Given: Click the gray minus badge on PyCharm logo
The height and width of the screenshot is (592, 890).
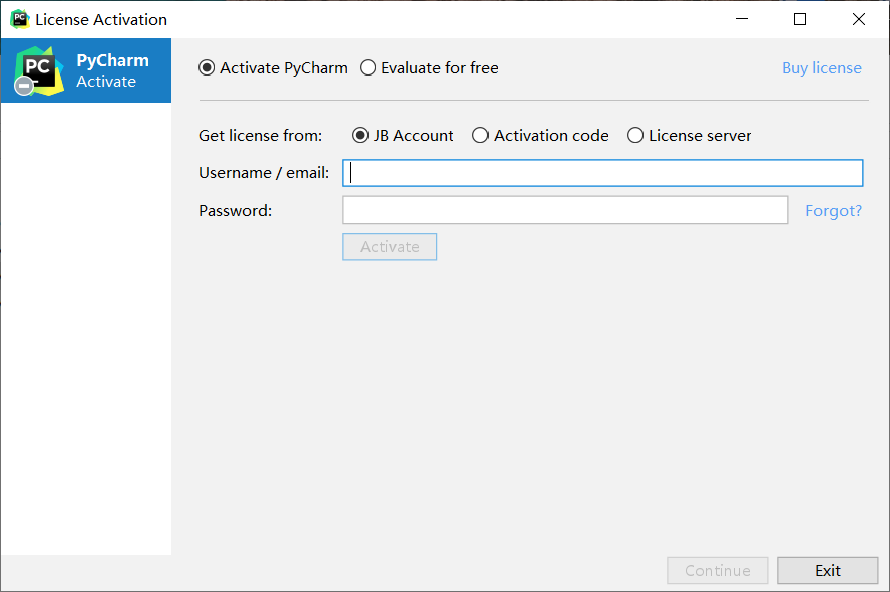Looking at the screenshot, I should 24,87.
